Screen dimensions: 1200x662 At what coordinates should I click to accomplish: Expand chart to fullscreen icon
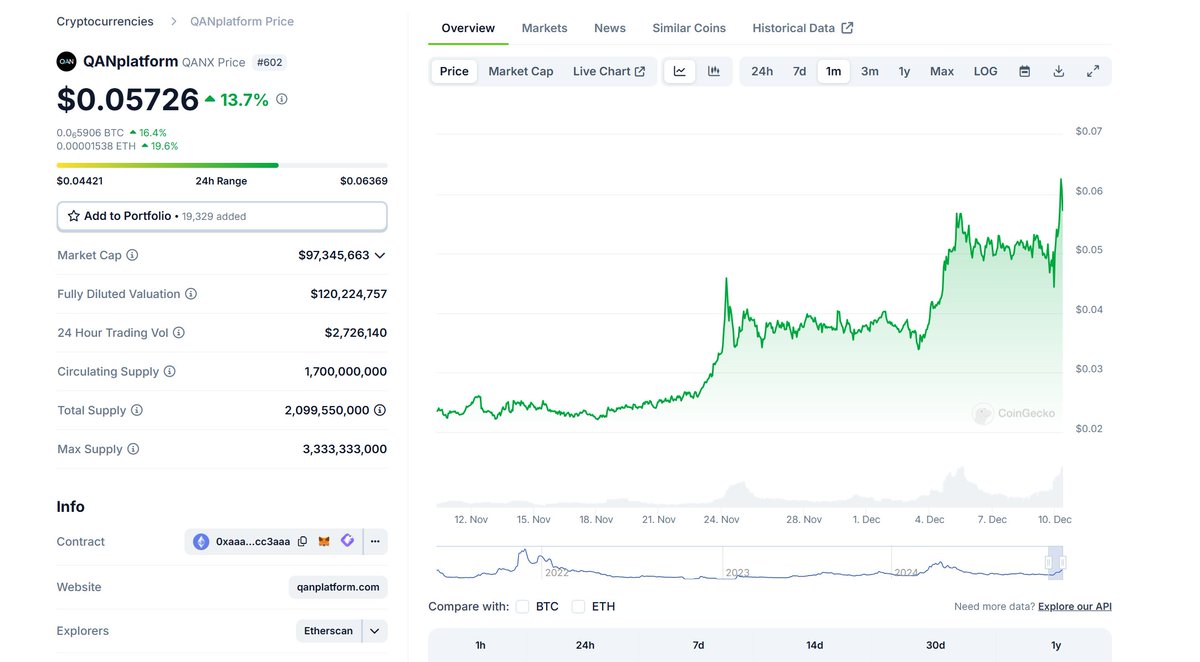[1093, 71]
